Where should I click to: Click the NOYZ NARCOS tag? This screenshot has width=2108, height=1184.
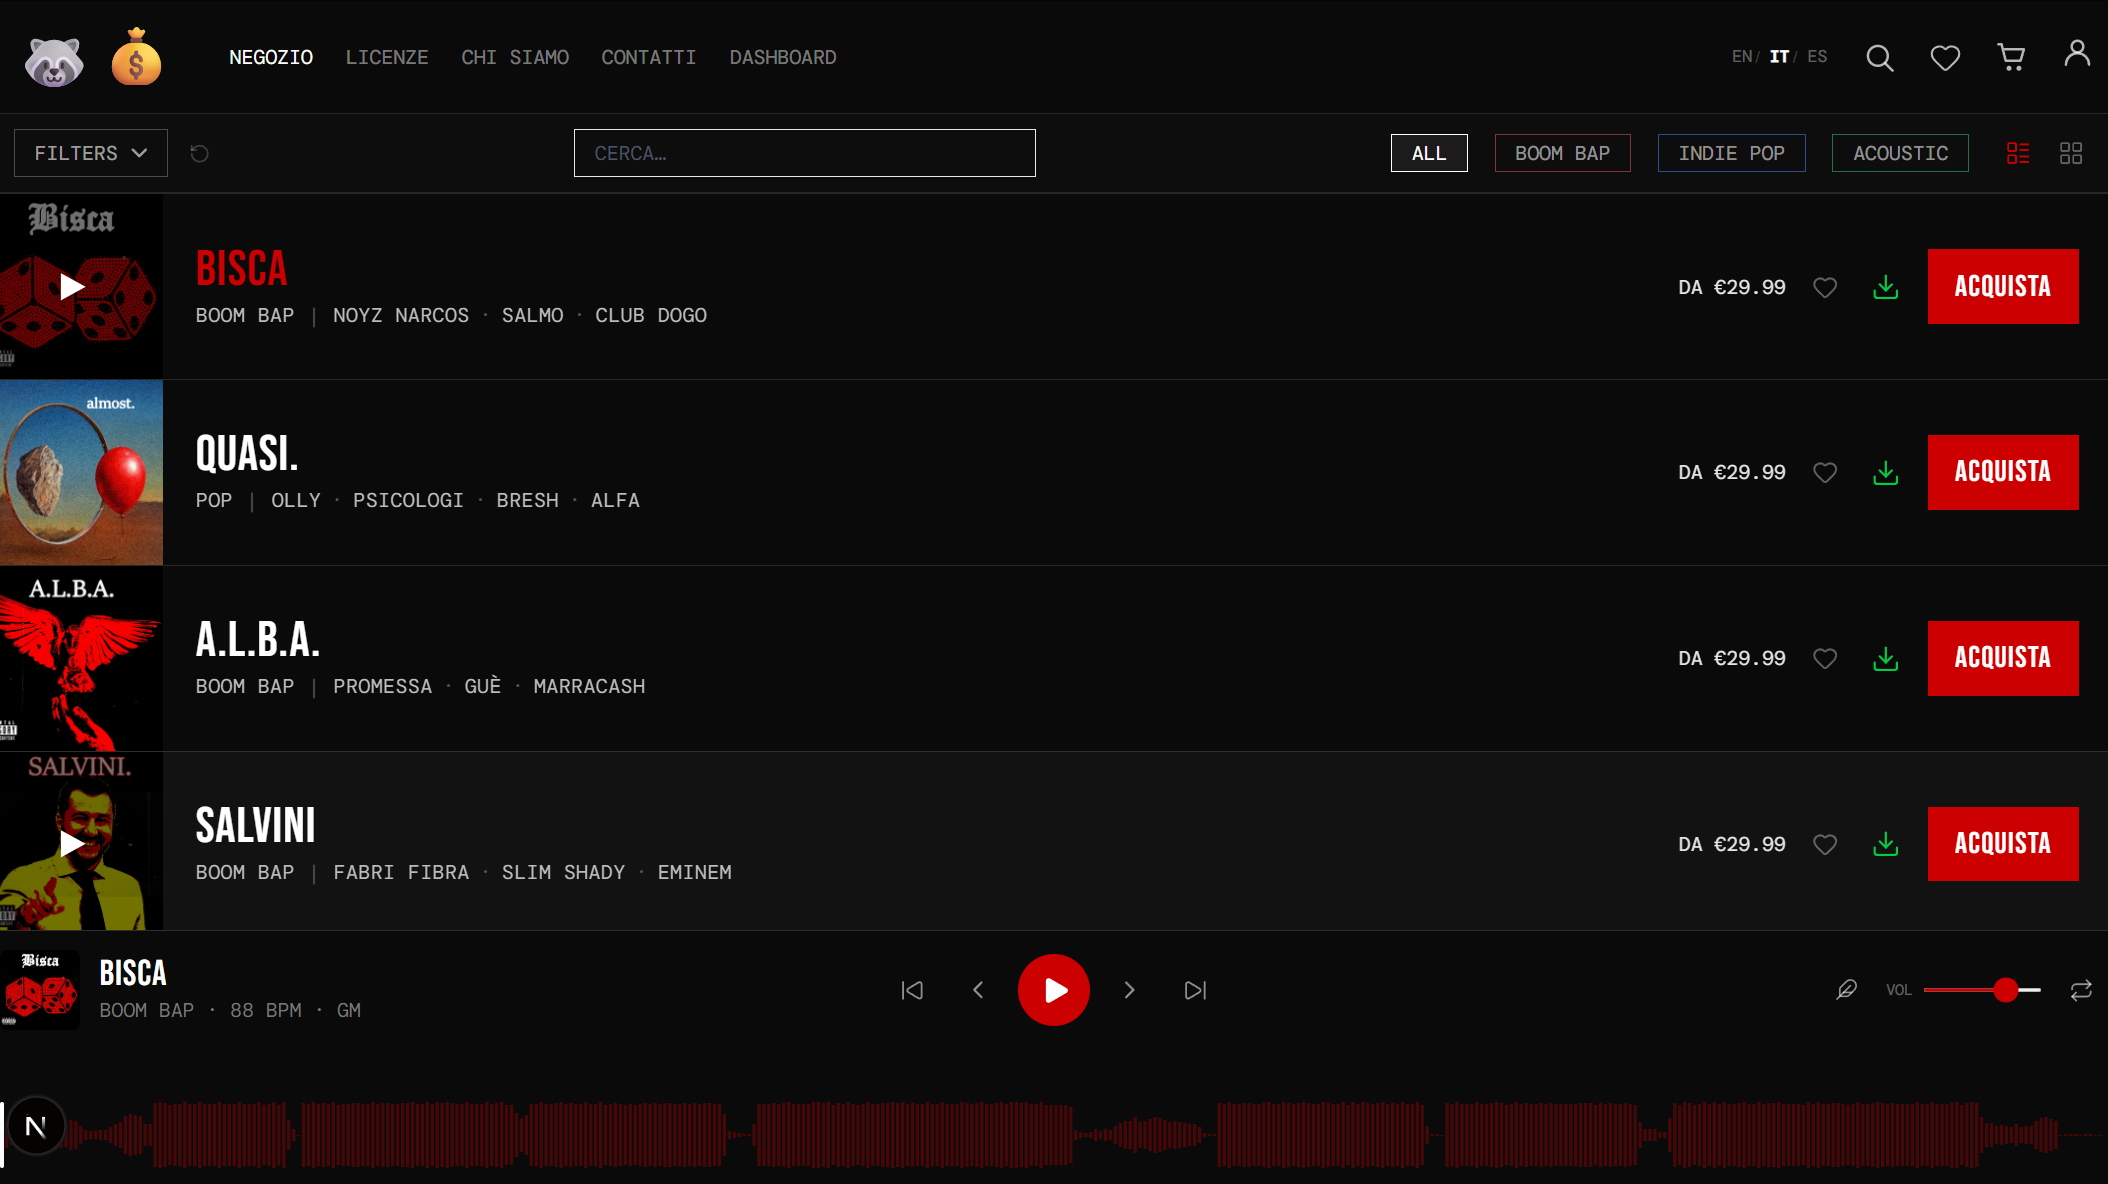point(401,315)
